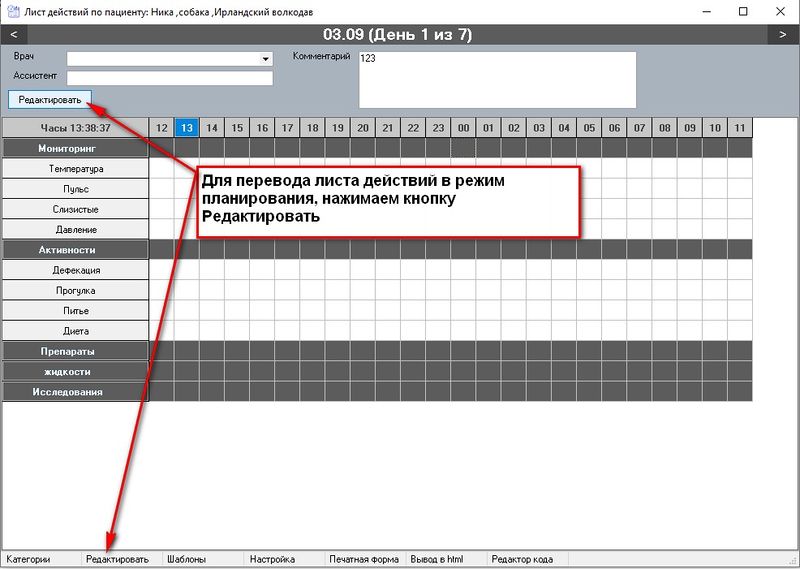Select Редактировать in the bottom bar
Screen dimensions: 800x569
tap(117, 559)
